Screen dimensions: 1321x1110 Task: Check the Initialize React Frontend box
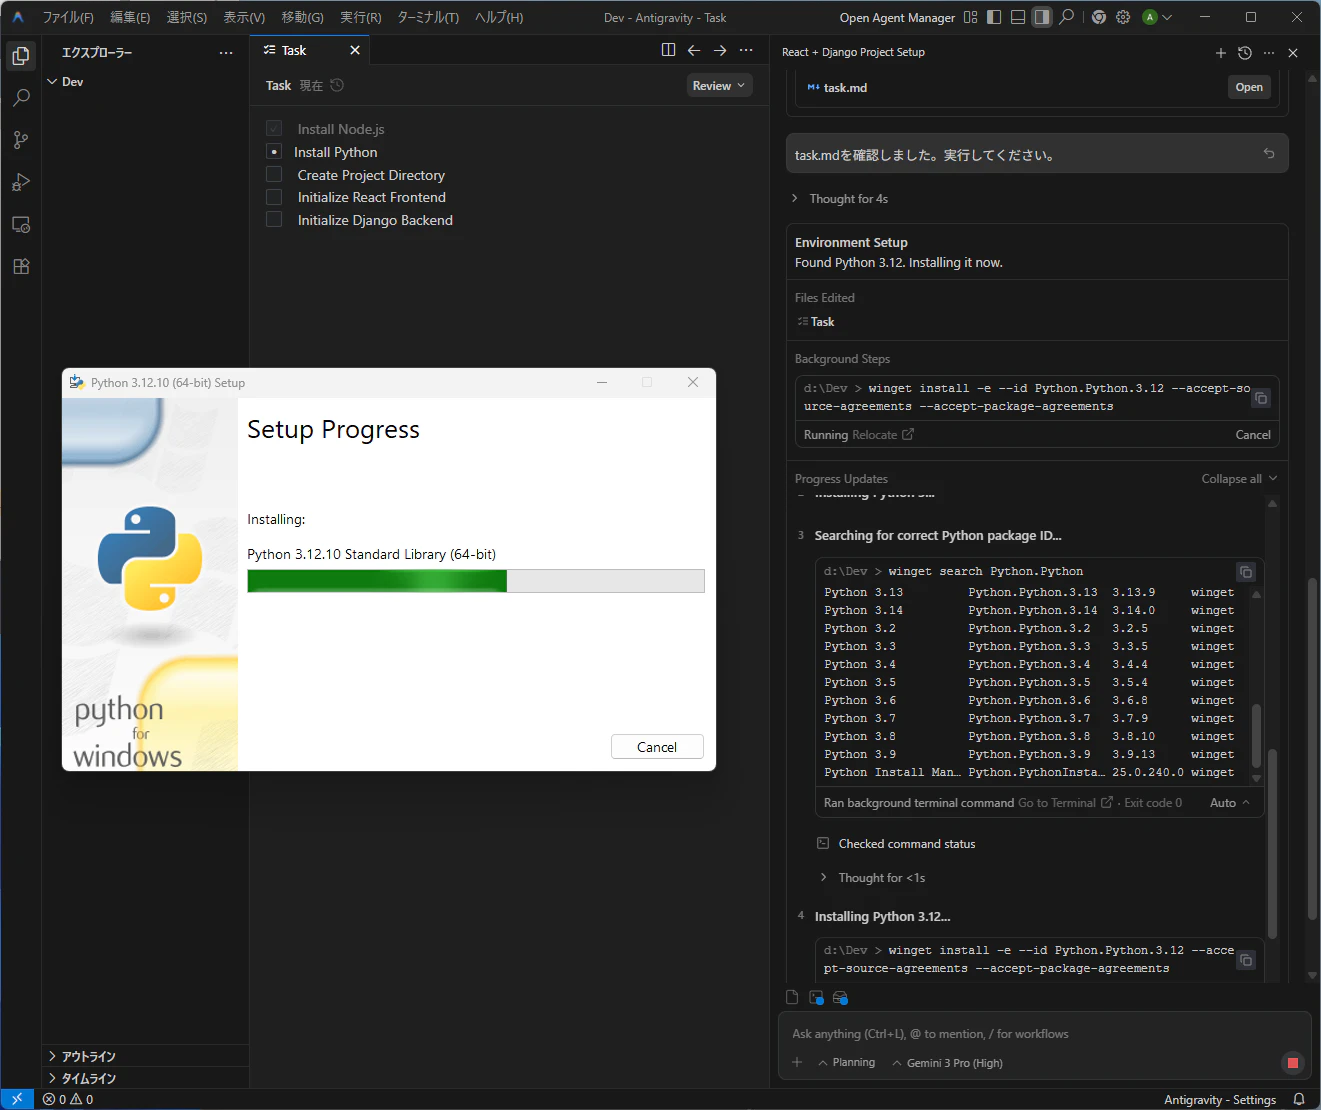pyautogui.click(x=274, y=197)
